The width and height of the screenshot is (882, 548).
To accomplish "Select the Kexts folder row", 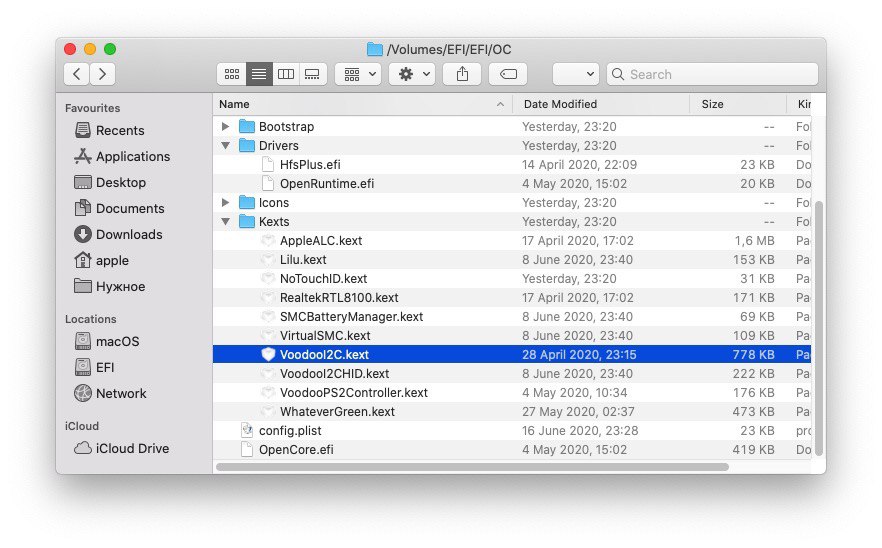I will click(512, 222).
